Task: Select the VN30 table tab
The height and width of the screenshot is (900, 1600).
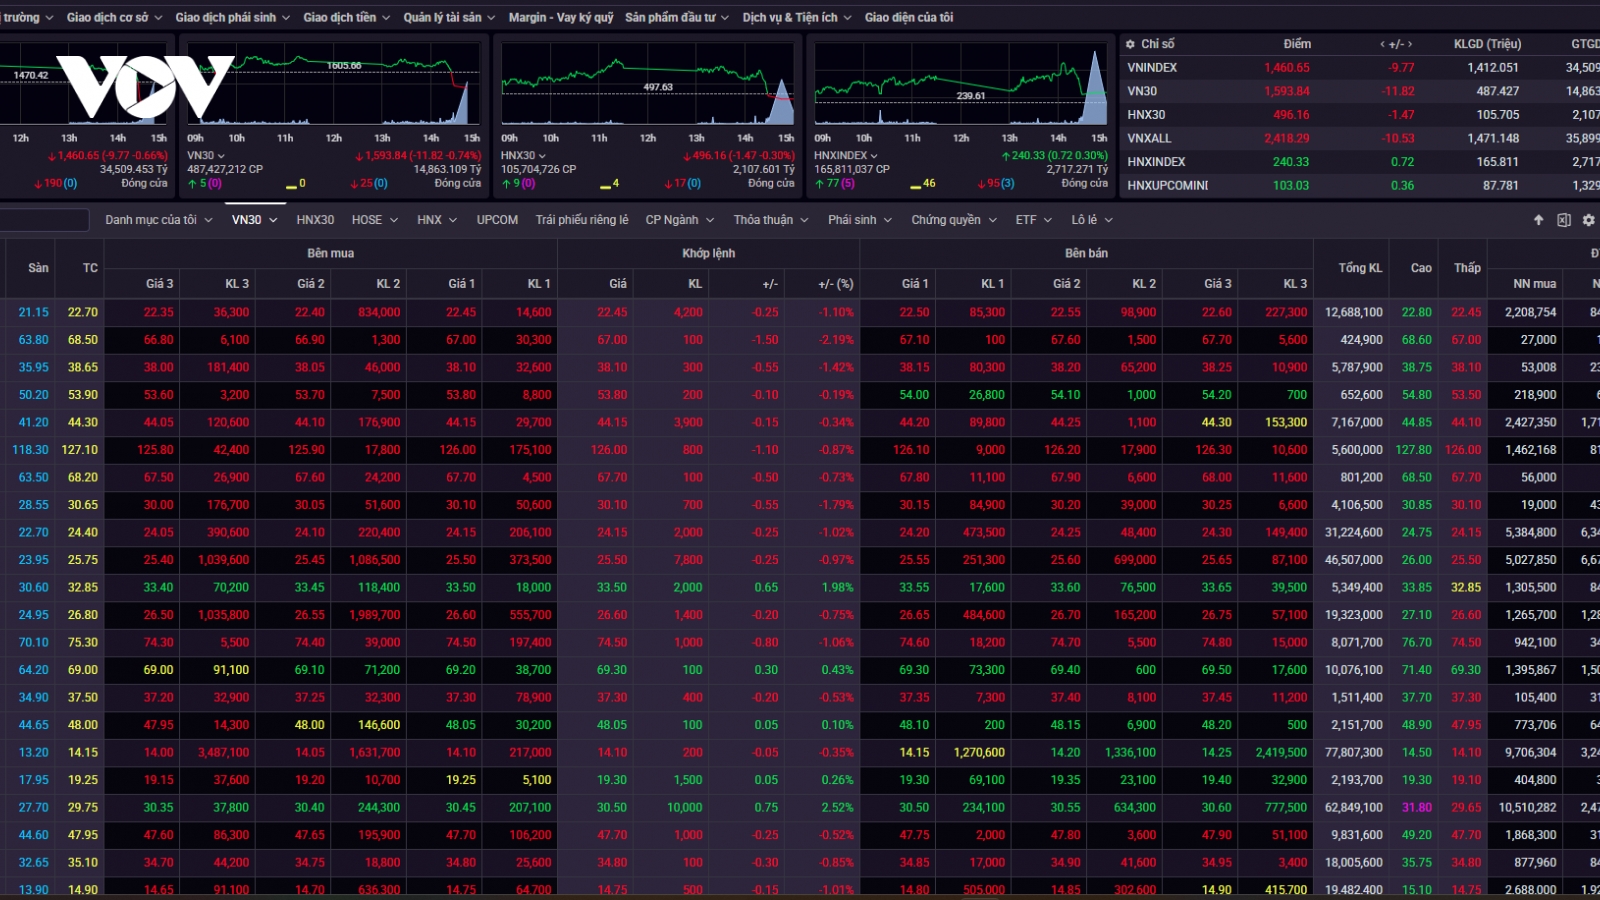Action: point(254,220)
